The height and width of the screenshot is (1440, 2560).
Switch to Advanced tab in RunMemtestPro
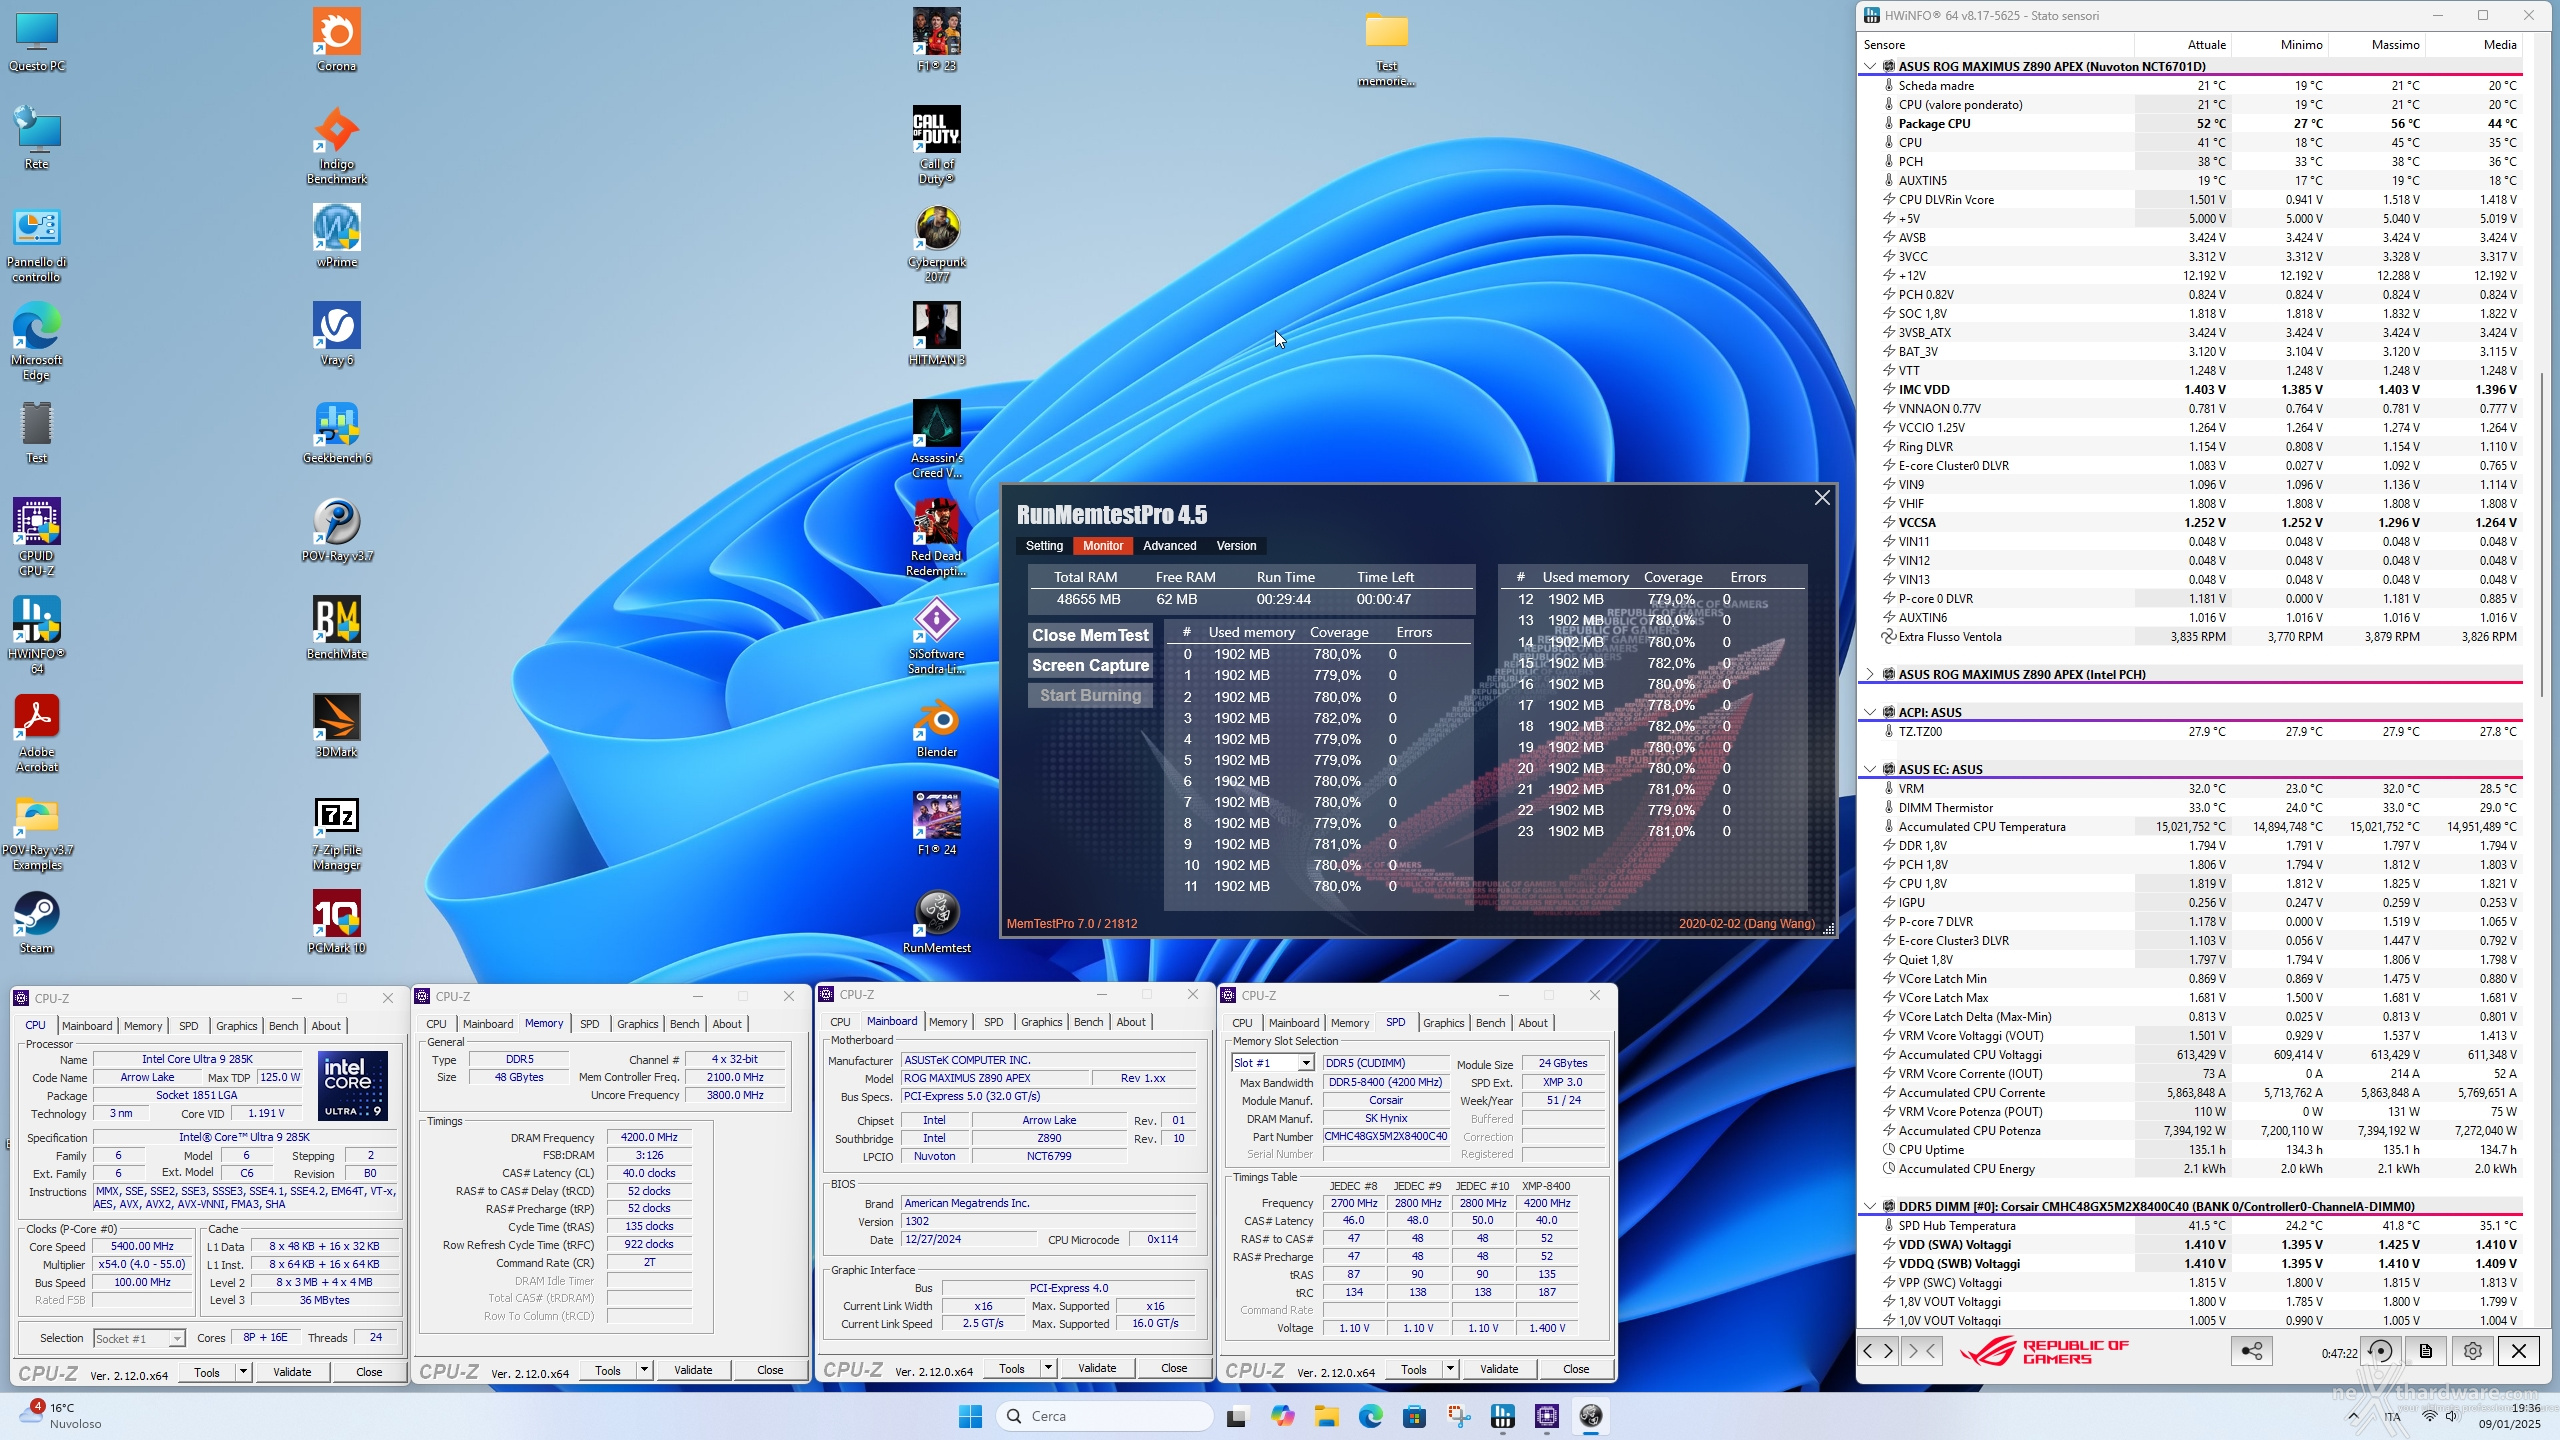[x=1169, y=546]
